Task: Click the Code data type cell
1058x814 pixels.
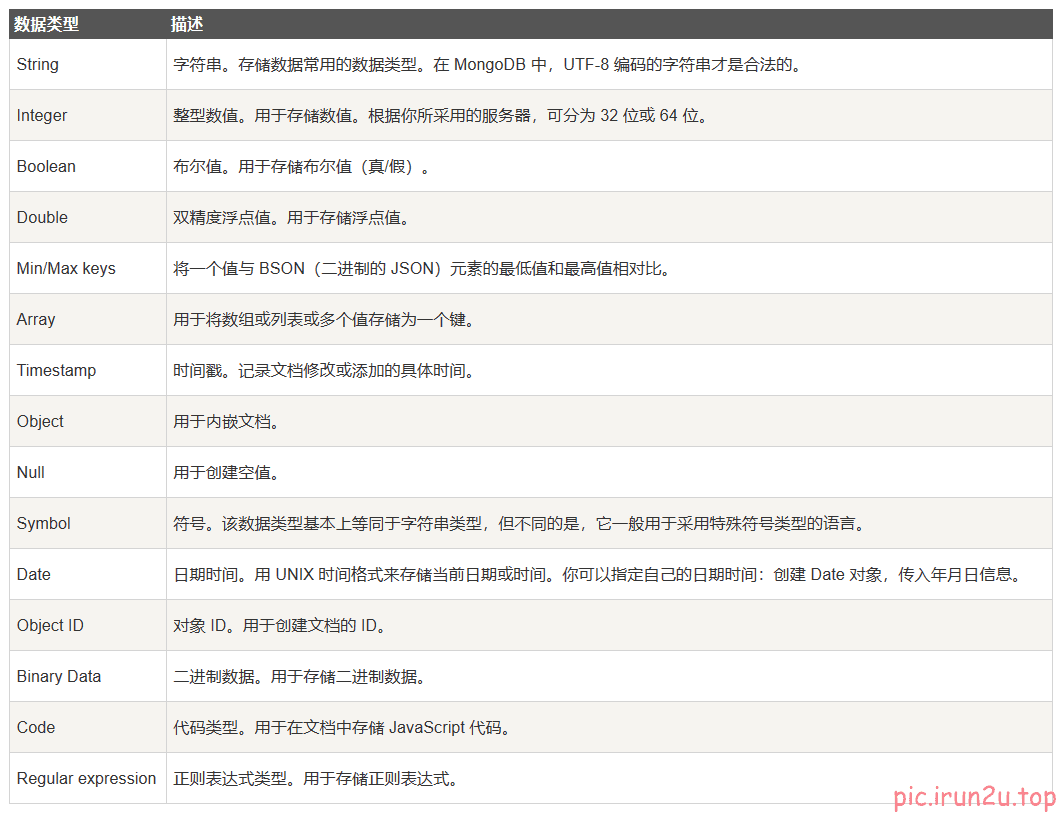Action: tap(36, 728)
